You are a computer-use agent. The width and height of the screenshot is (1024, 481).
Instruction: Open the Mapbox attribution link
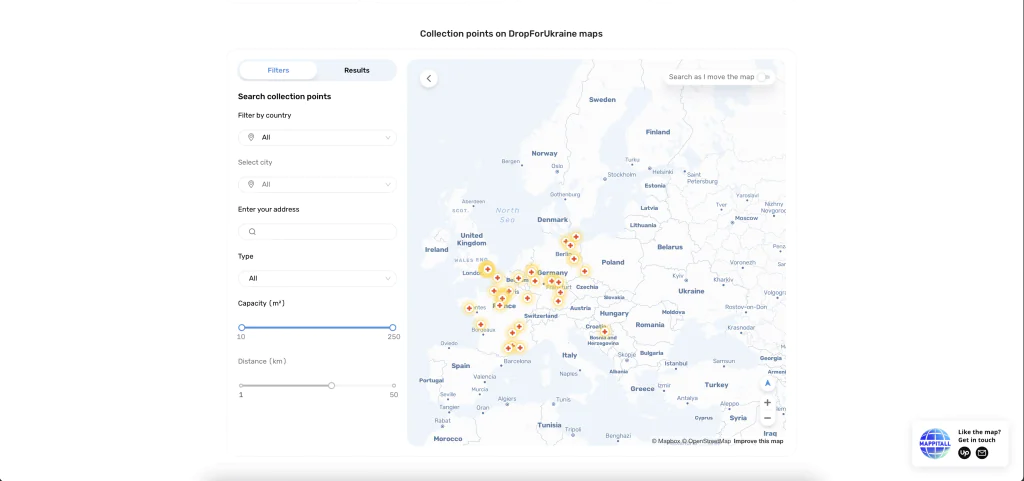666,441
